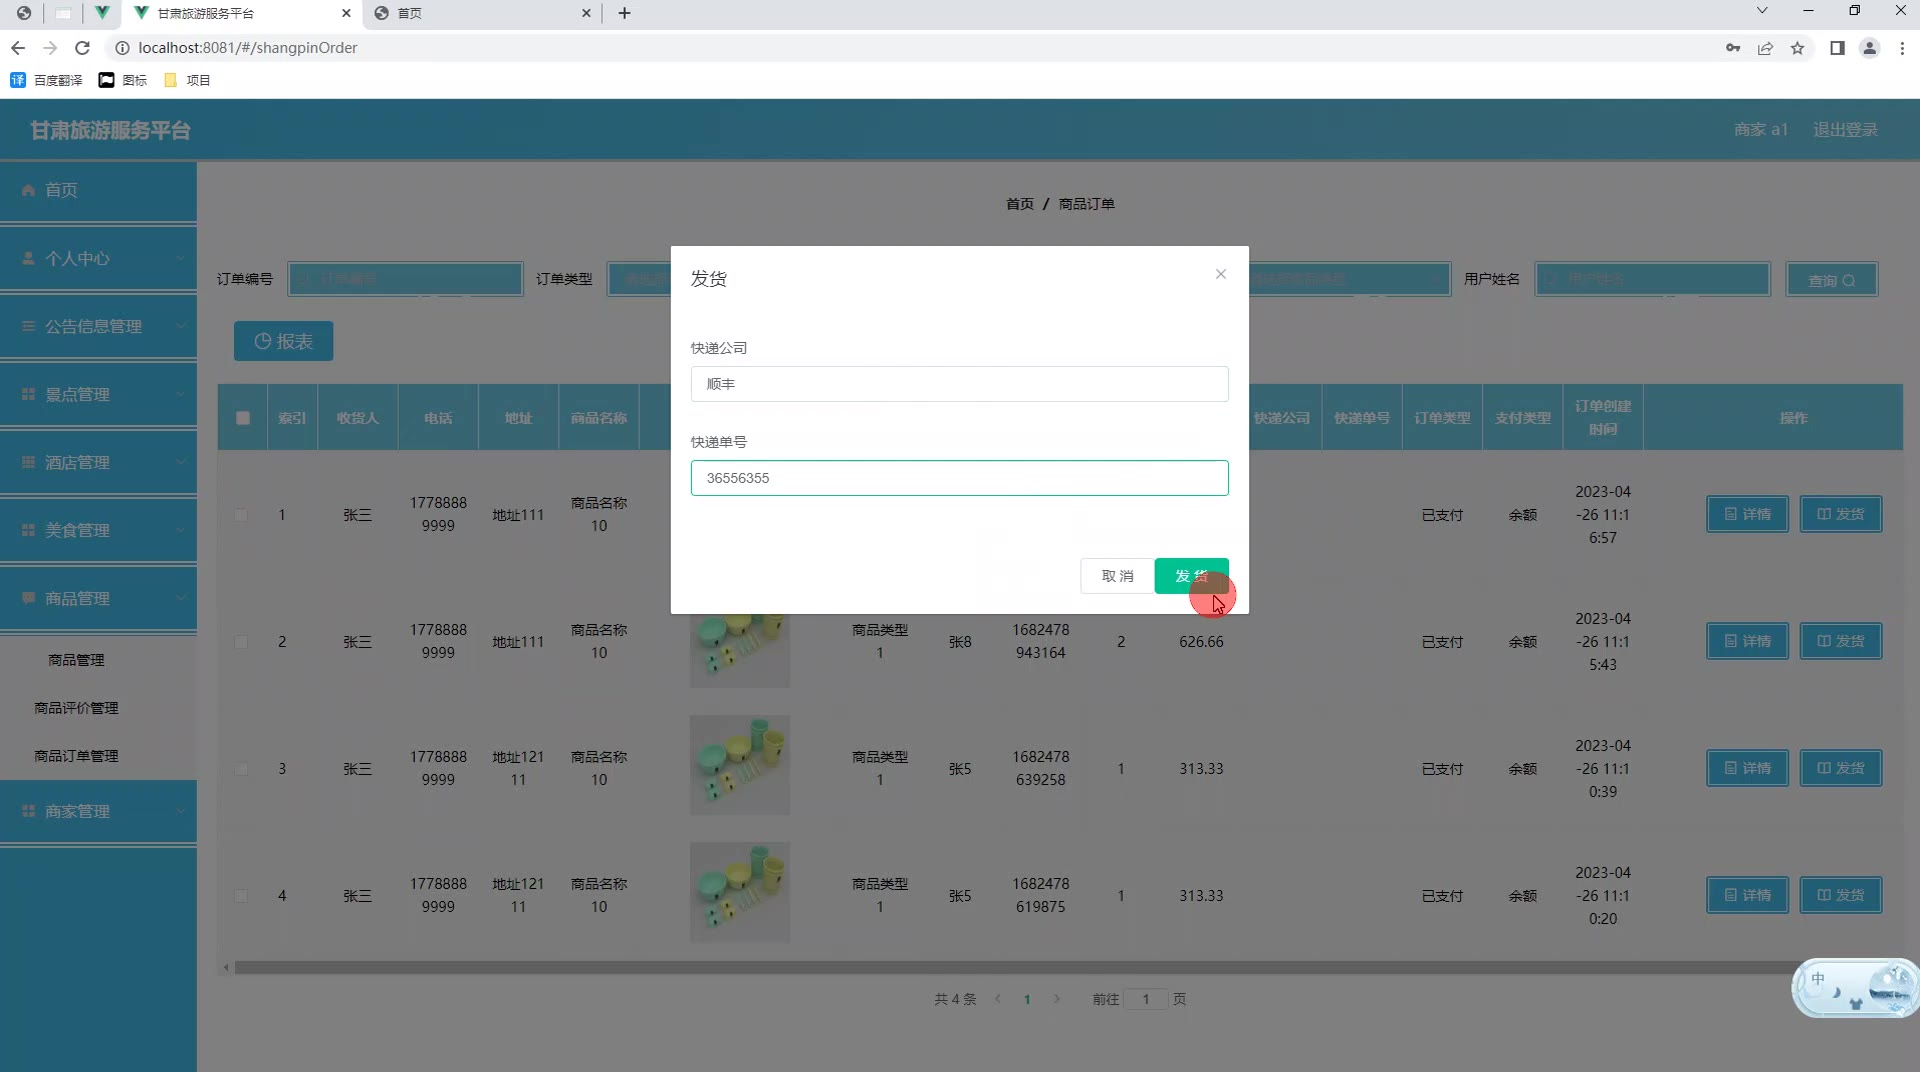Expand 美食管理 sidebar menu
The height and width of the screenshot is (1072, 1920).
click(98, 530)
